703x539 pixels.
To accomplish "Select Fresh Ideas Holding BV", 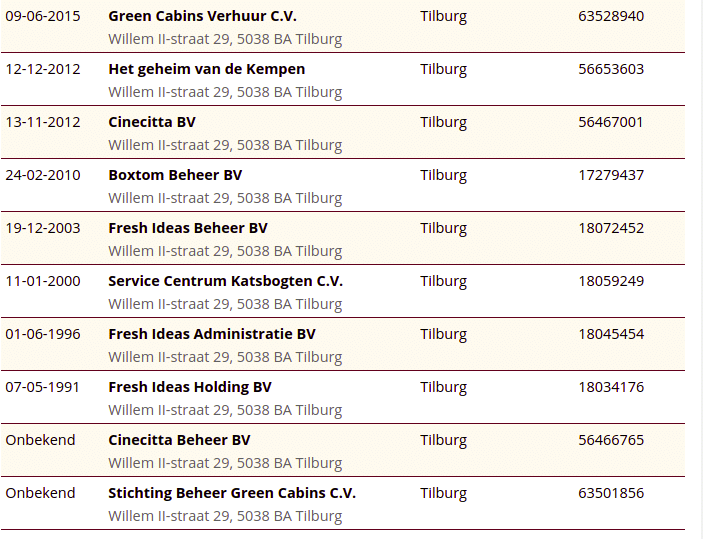I will point(190,387).
